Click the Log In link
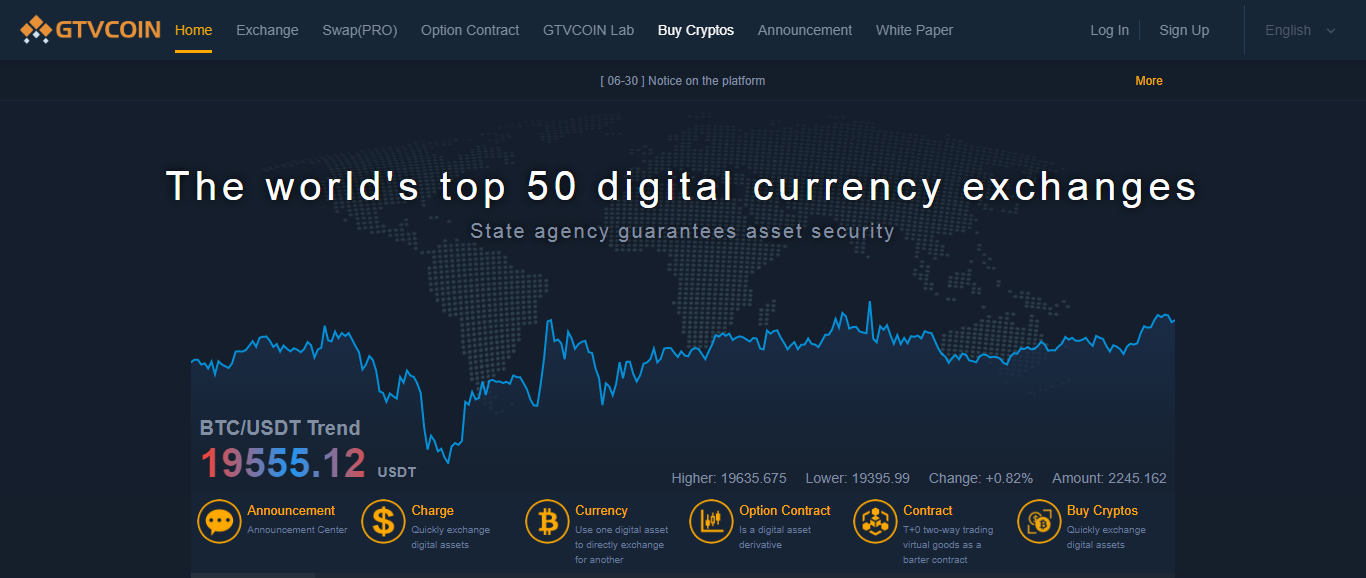1366x578 pixels. pyautogui.click(x=1109, y=30)
